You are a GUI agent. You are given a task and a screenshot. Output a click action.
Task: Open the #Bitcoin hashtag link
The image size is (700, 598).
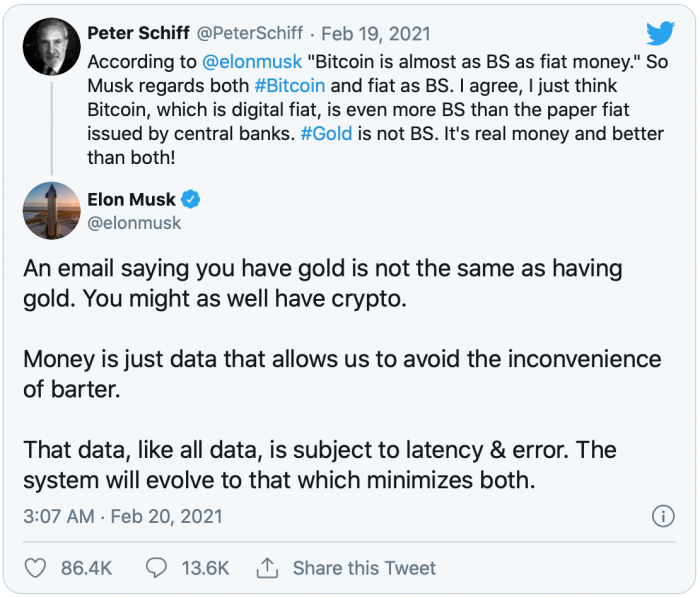point(290,86)
